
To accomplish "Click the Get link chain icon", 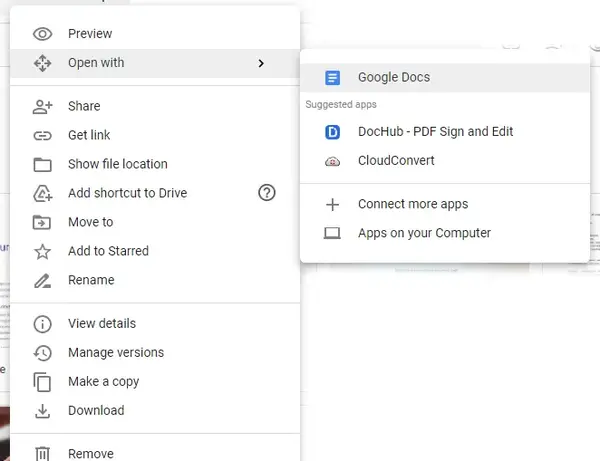I will 42,136.
